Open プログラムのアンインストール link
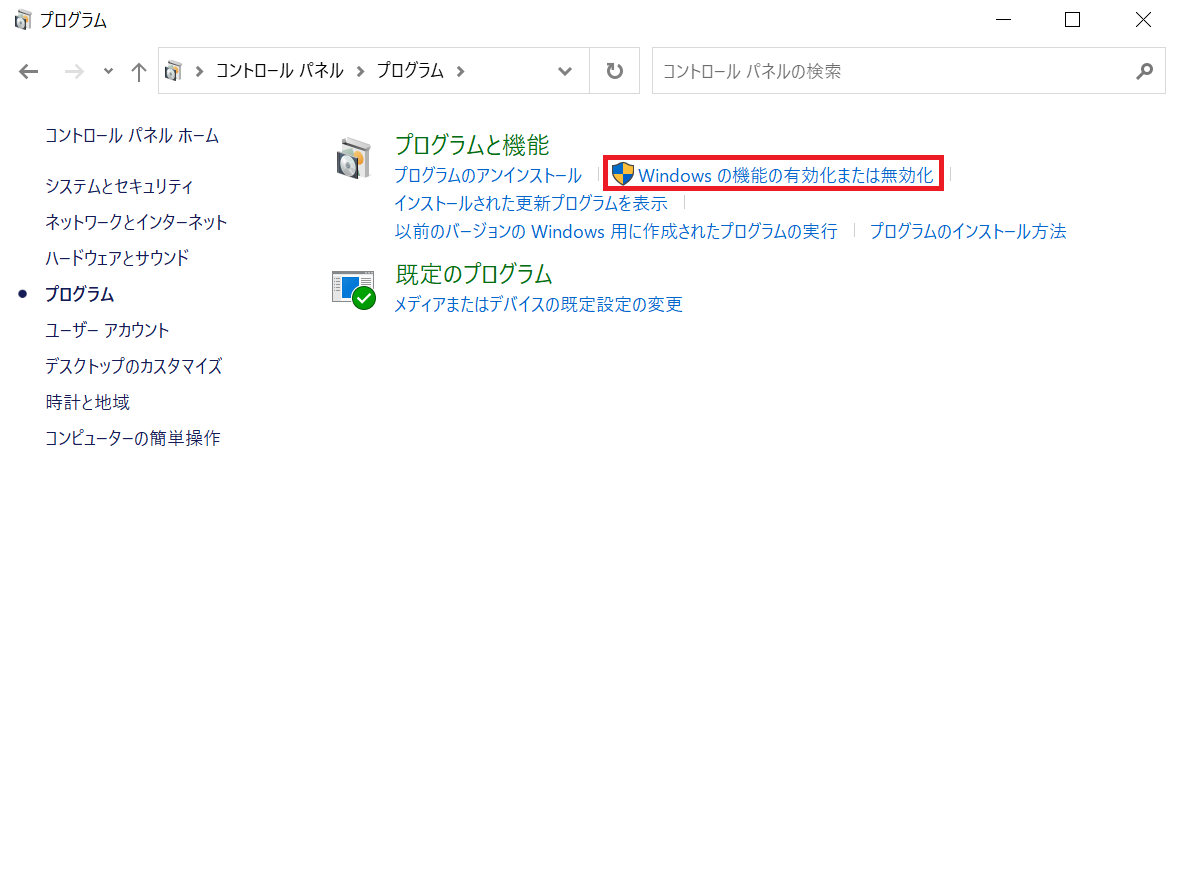This screenshot has width=1177, height=885. point(487,175)
